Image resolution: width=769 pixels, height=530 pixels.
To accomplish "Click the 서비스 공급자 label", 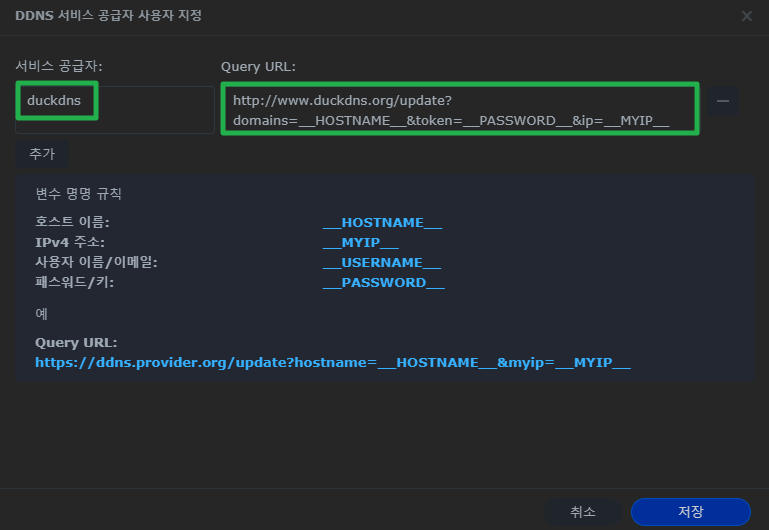I will (x=59, y=66).
